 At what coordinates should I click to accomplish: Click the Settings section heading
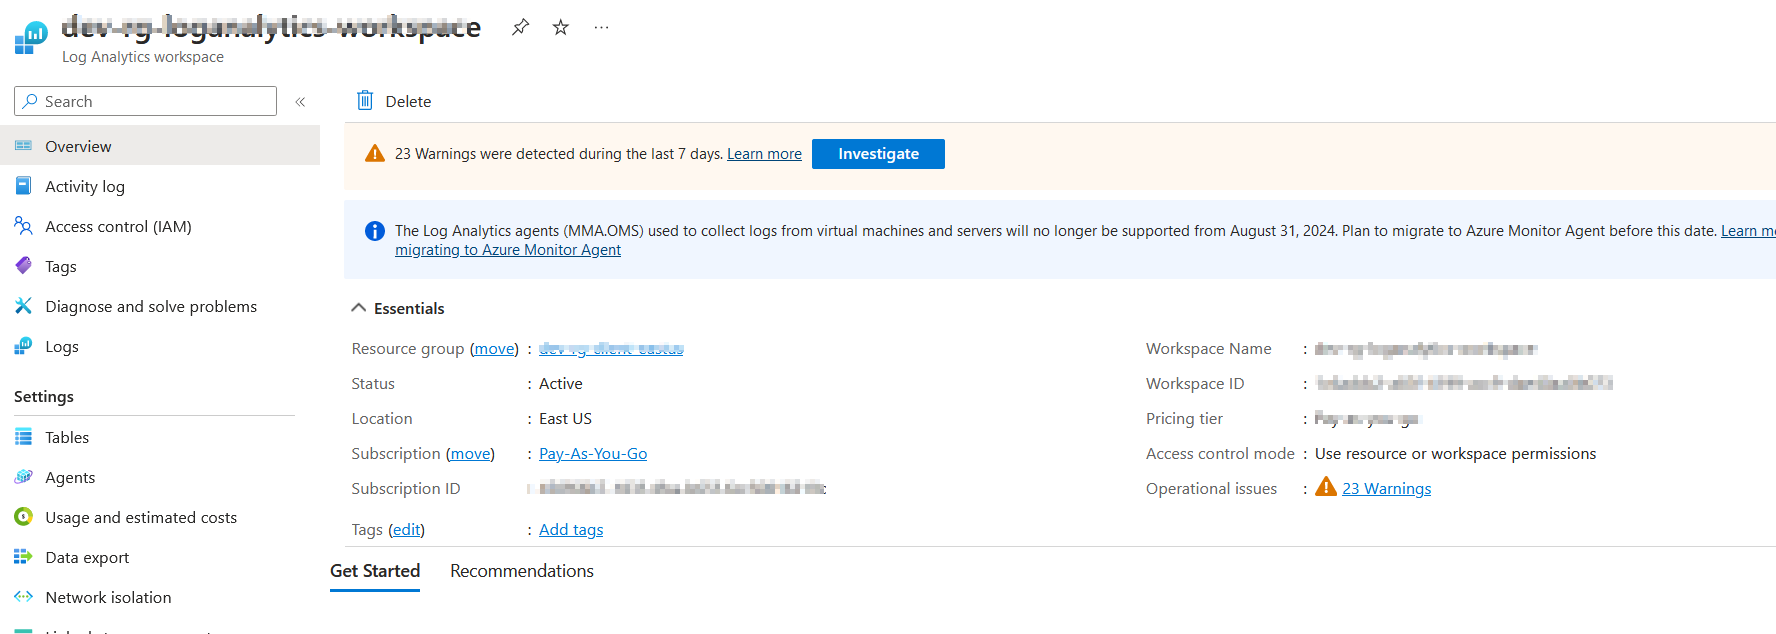pos(44,397)
